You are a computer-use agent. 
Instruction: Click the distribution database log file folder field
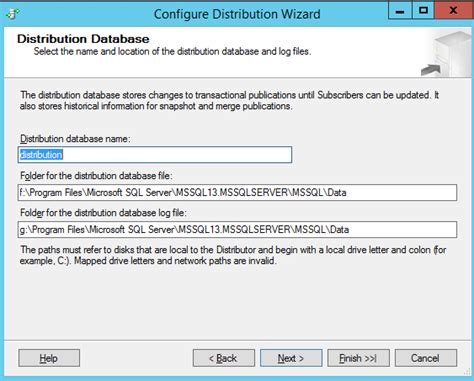click(237, 230)
